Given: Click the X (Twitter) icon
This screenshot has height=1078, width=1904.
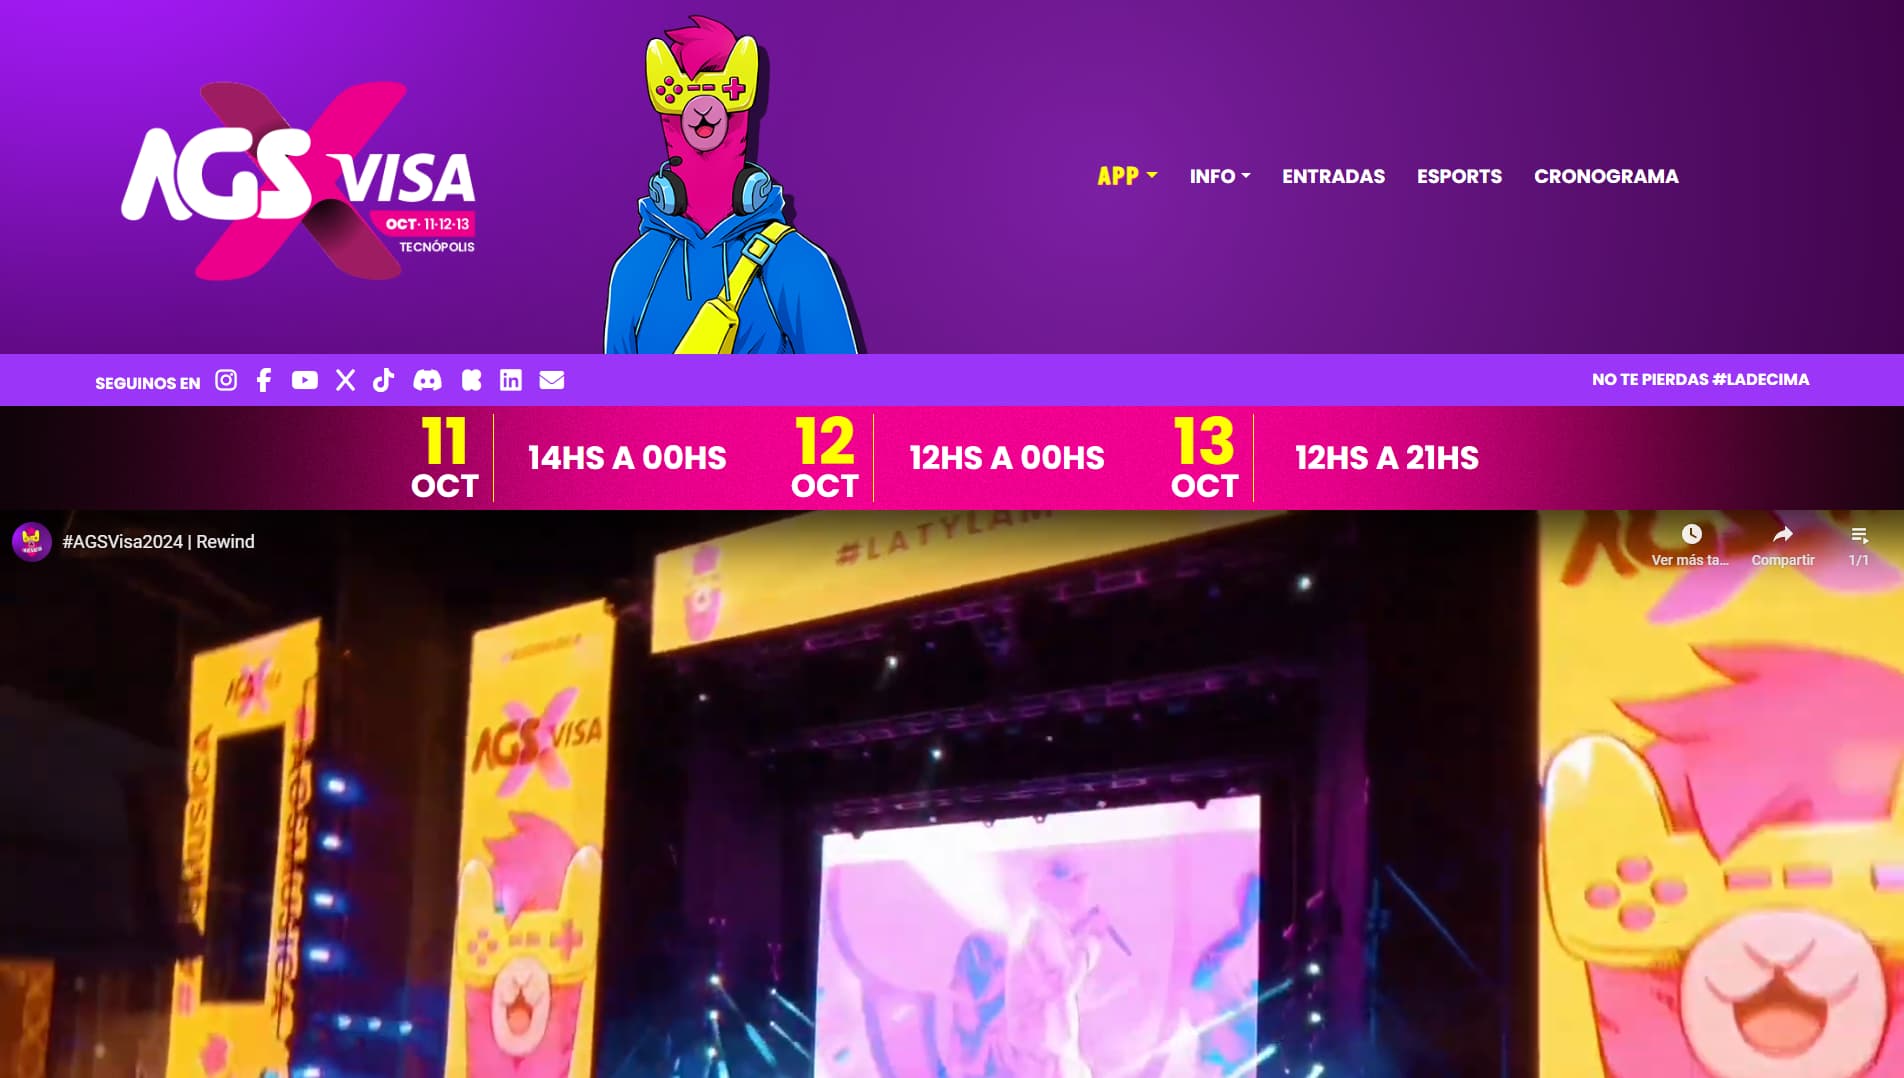Looking at the screenshot, I should tap(345, 380).
